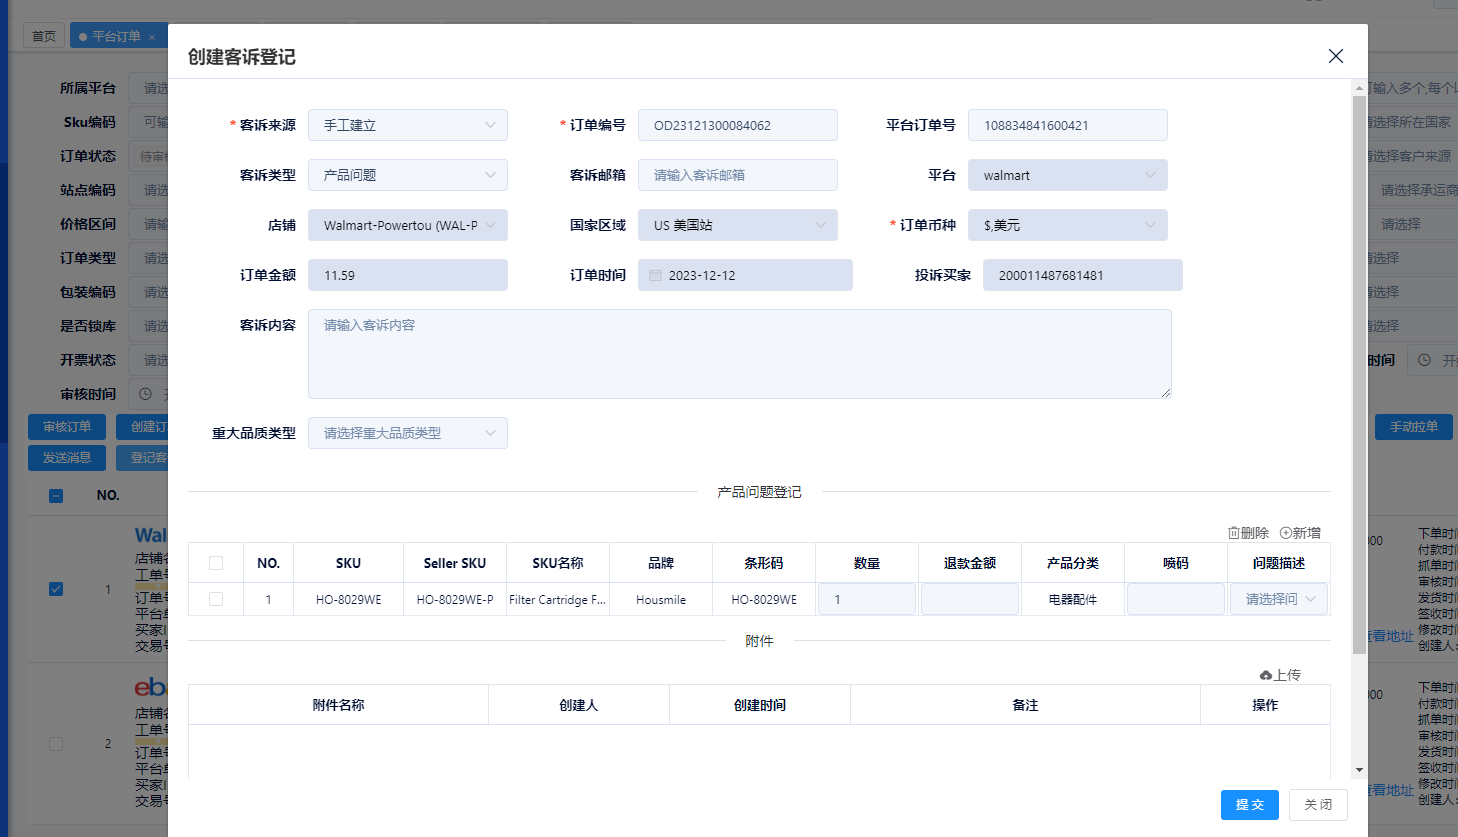
Task: Expand the 重大品质类型 dropdown
Action: pos(407,432)
